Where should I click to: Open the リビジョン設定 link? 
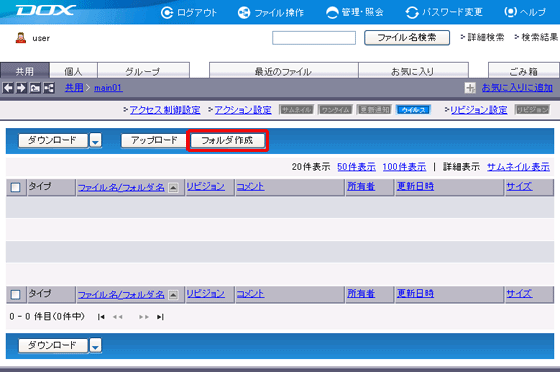click(479, 110)
